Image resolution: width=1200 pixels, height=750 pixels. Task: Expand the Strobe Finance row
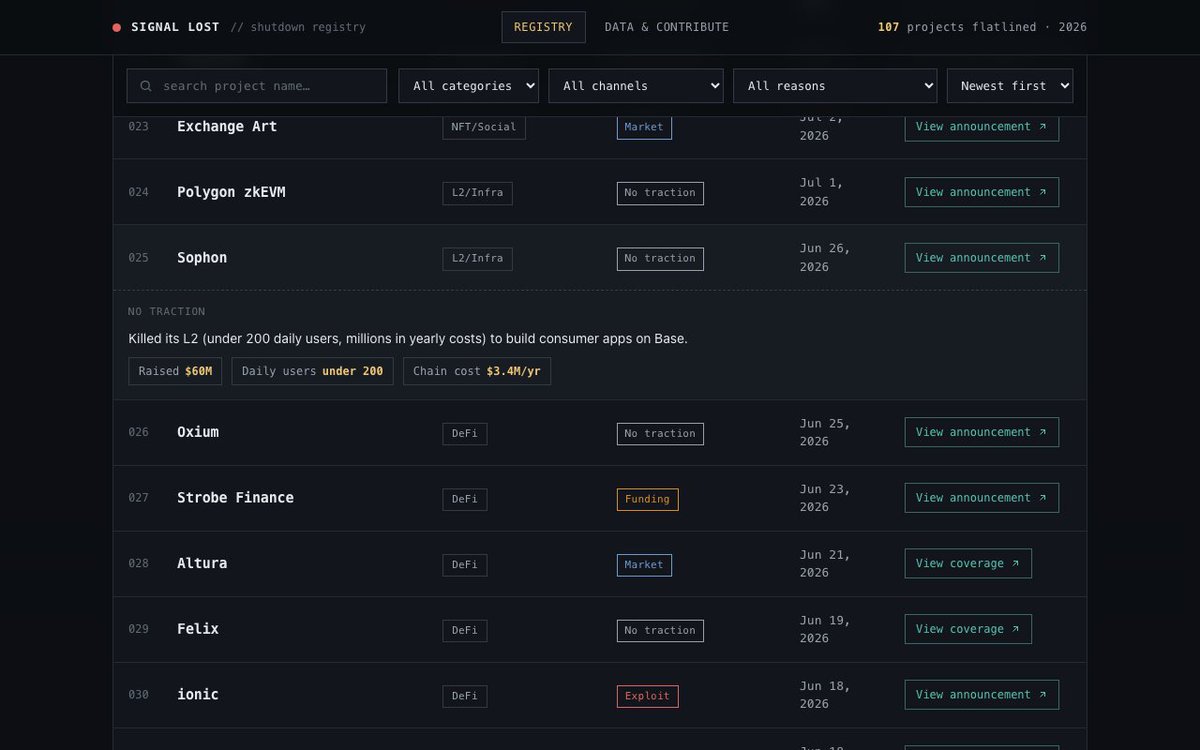pyautogui.click(x=600, y=498)
